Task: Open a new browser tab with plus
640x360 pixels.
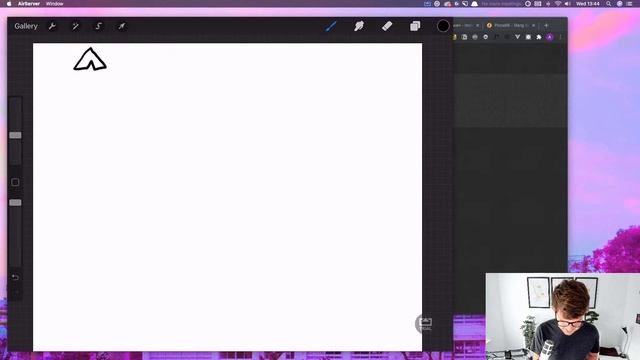Action: 546,25
